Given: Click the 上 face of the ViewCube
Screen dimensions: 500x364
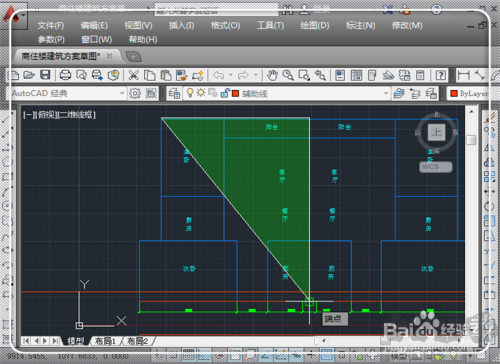Looking at the screenshot, I should pos(436,132).
